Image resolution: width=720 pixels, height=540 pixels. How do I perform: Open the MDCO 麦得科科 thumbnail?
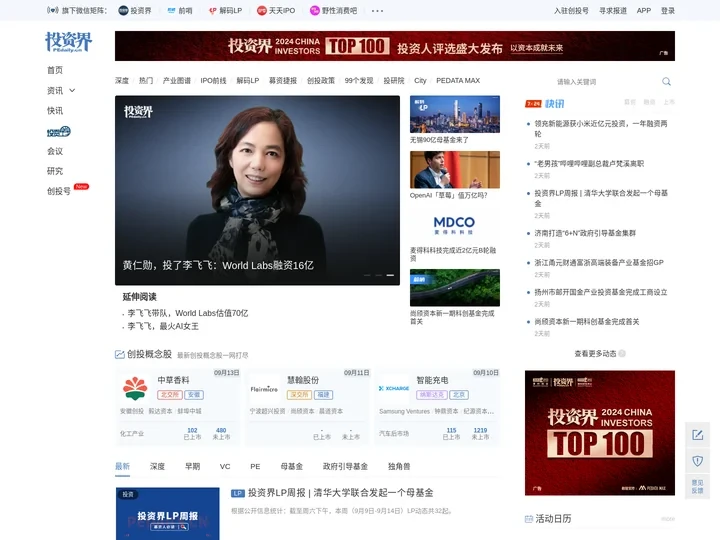(x=455, y=225)
